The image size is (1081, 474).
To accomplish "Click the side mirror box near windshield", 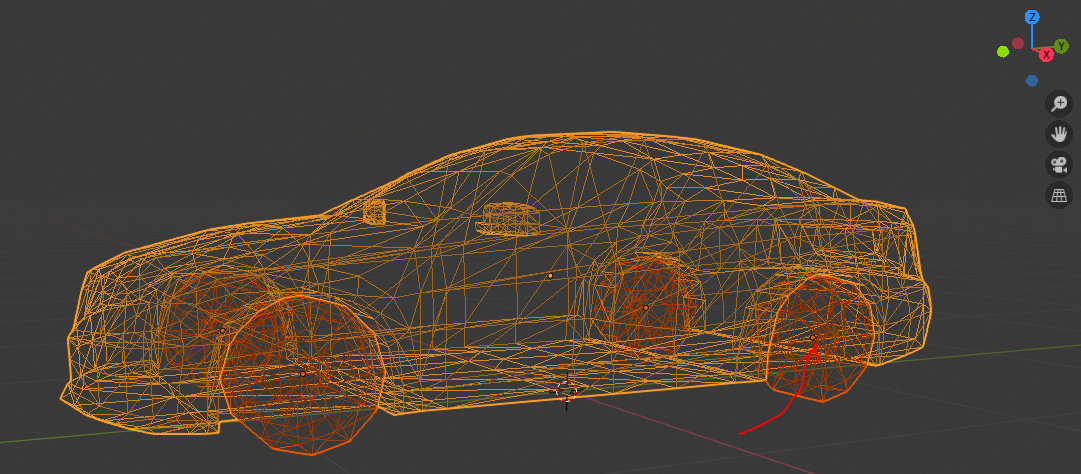I will [374, 211].
